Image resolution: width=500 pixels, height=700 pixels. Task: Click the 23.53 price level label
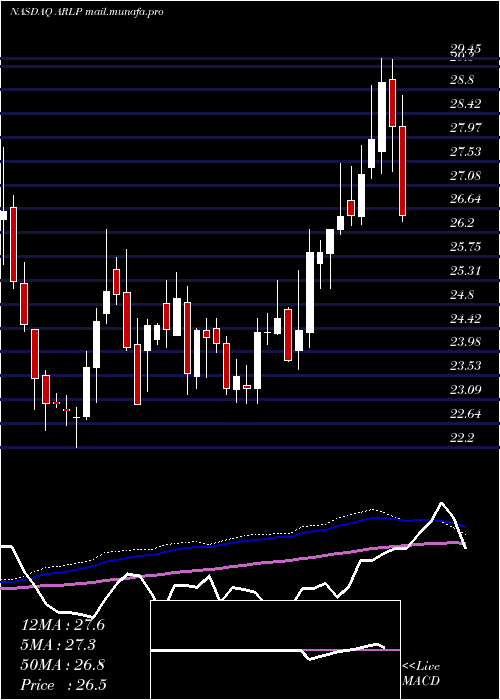465,366
